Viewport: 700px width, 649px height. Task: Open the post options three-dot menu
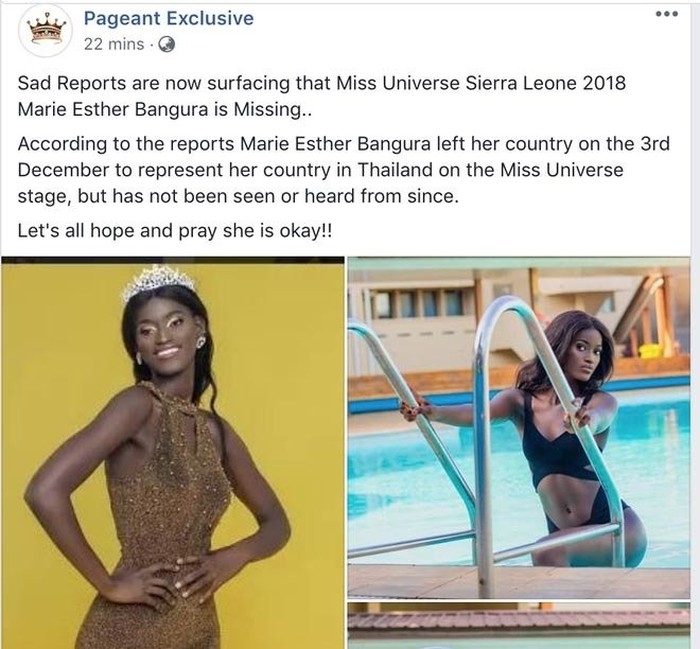tap(667, 14)
